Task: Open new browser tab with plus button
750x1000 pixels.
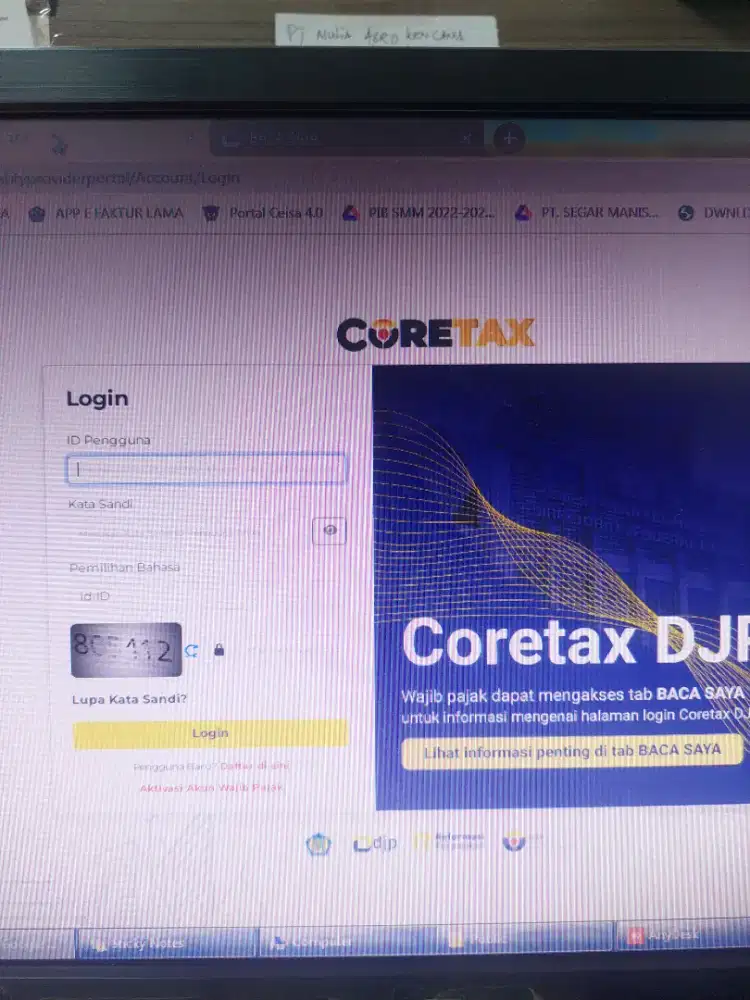Action: (508, 139)
